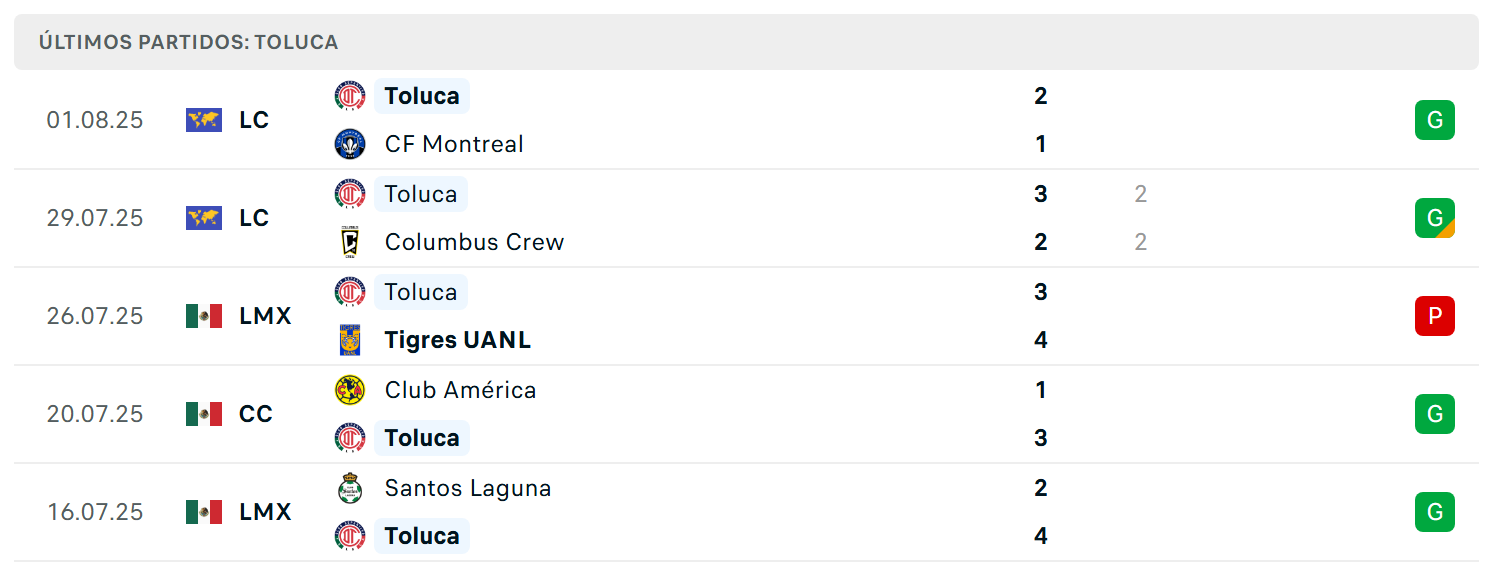Click the world-map flag icon beside 01.08.25
The height and width of the screenshot is (577, 1494).
[204, 120]
